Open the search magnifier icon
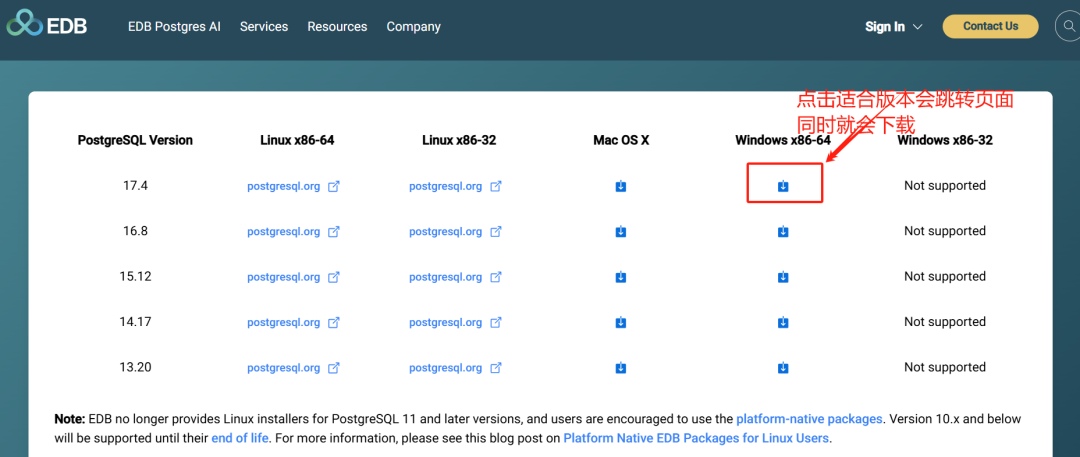 click(x=1069, y=26)
